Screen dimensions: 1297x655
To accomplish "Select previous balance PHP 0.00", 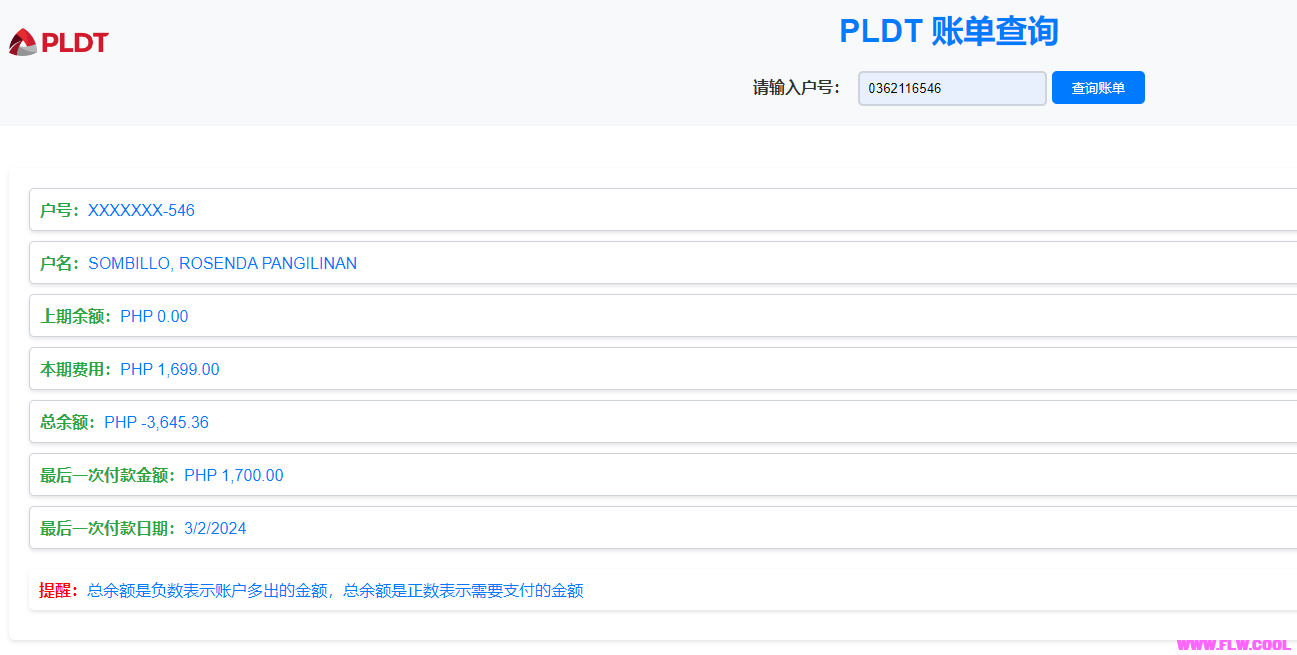I will (154, 316).
